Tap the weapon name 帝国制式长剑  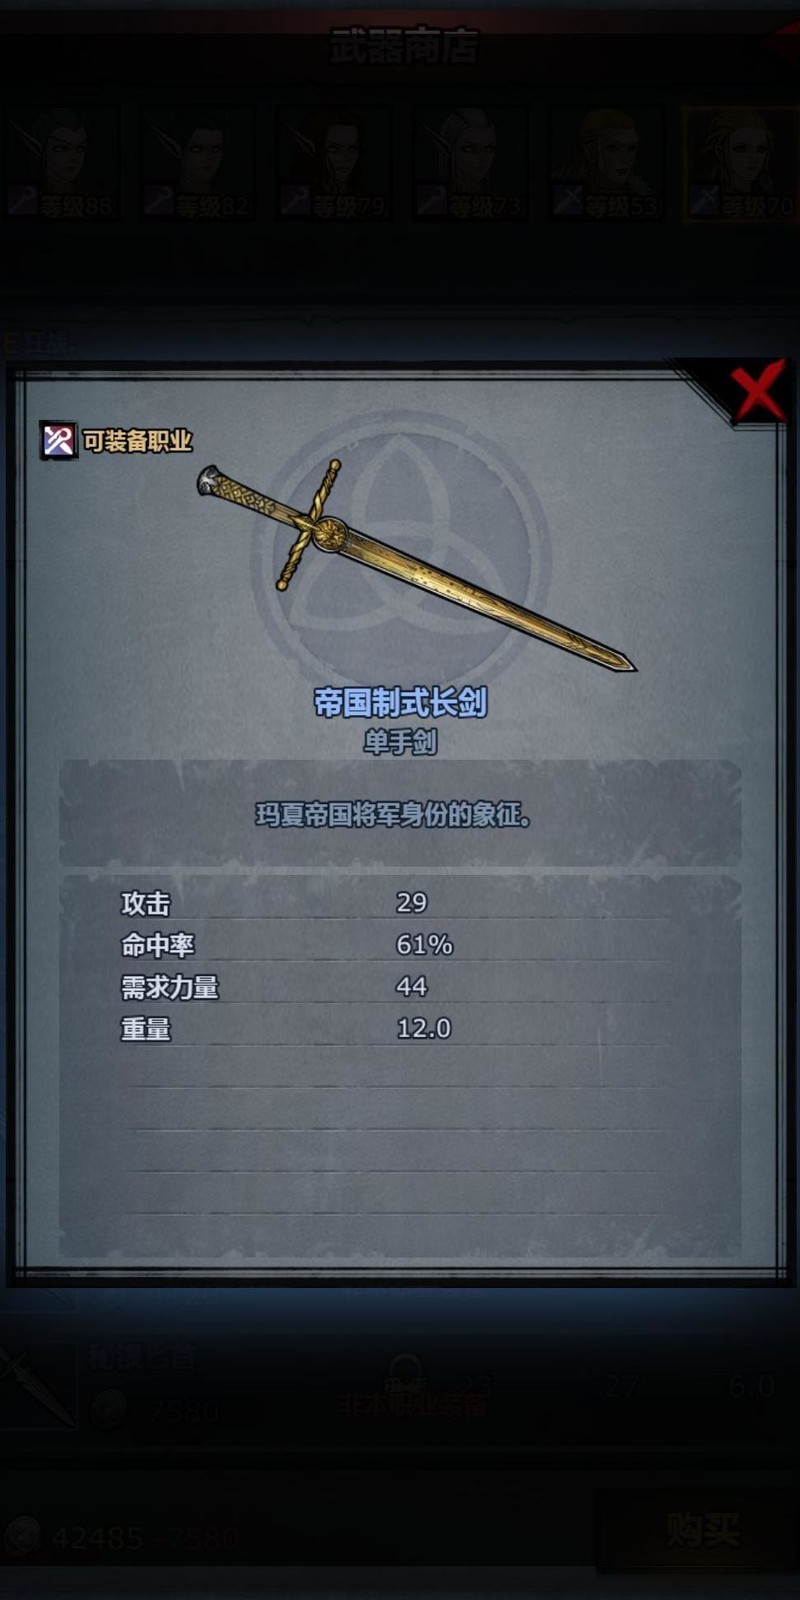(400, 703)
